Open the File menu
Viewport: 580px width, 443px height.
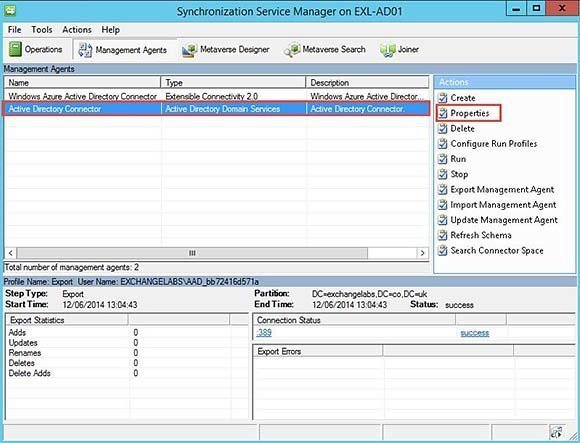pos(14,30)
